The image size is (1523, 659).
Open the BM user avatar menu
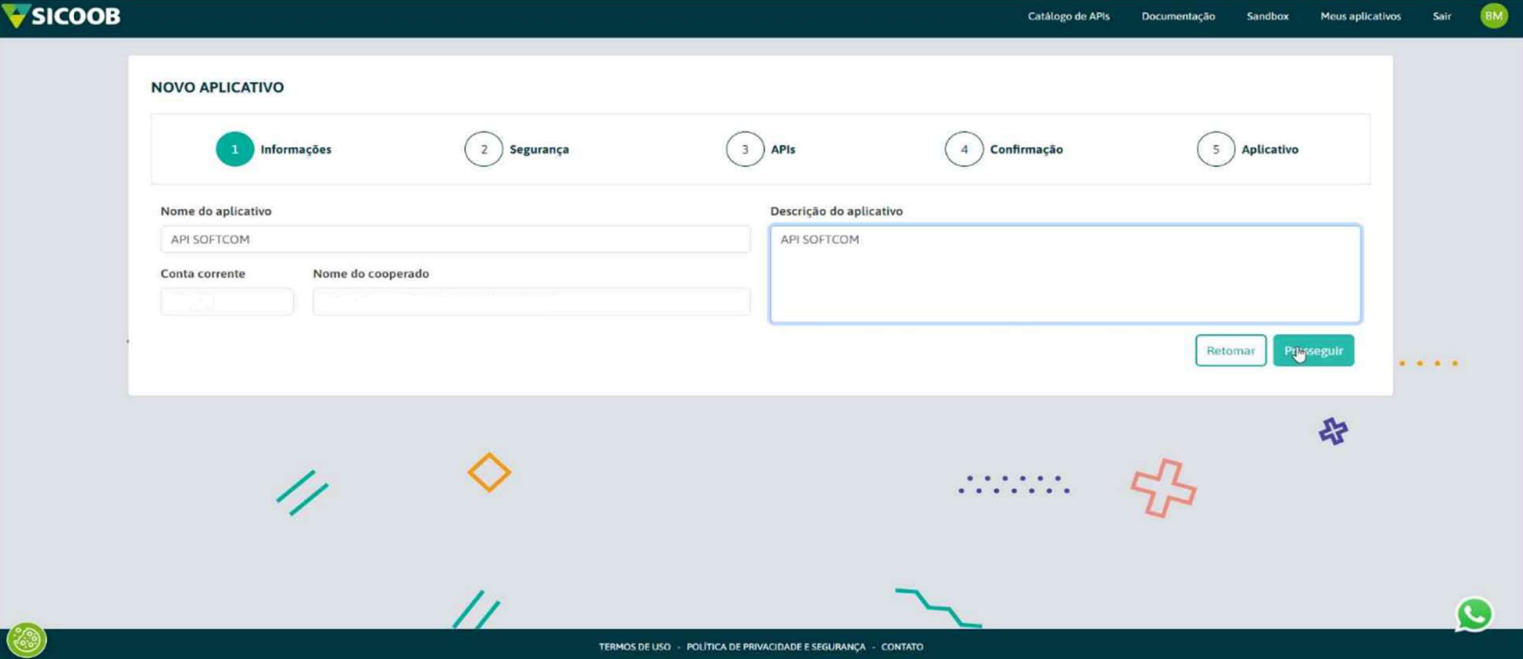pyautogui.click(x=1493, y=16)
